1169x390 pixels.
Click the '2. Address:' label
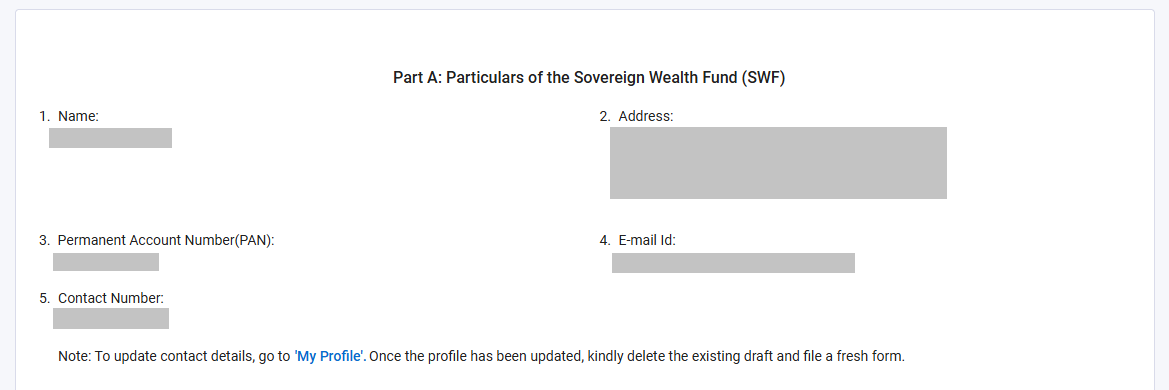(637, 116)
